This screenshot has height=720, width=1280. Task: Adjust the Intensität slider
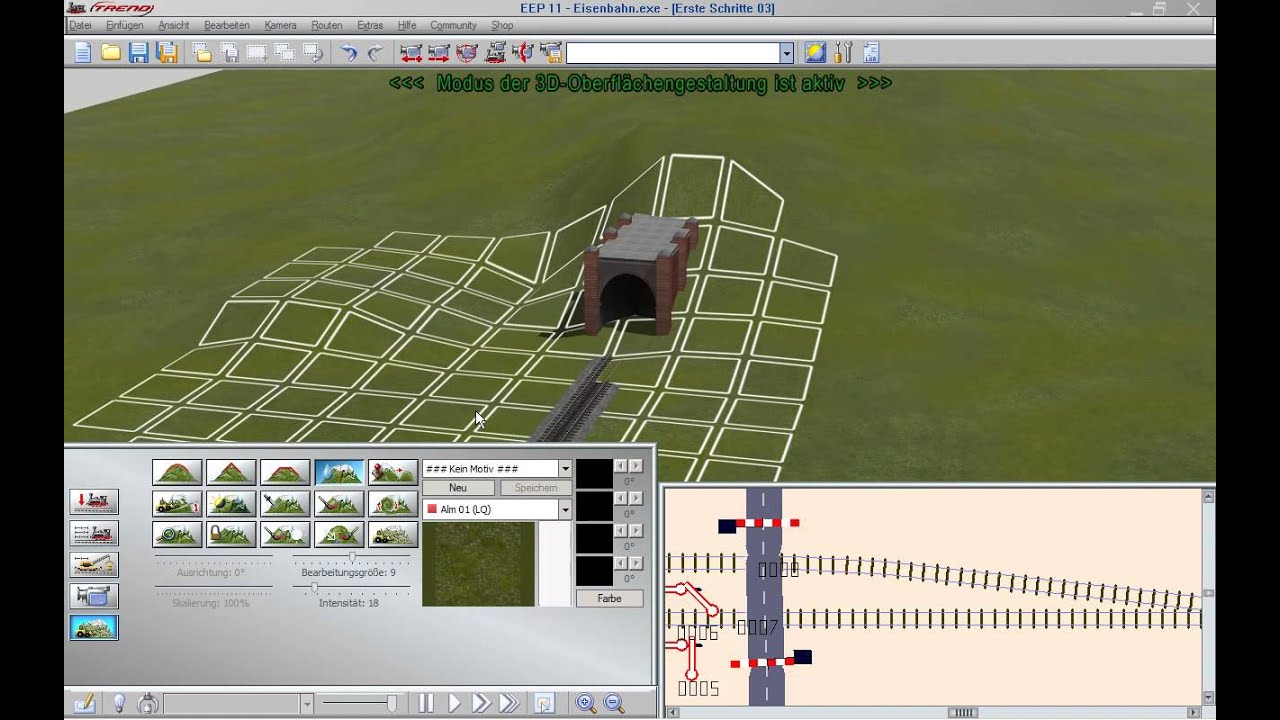[x=314, y=587]
